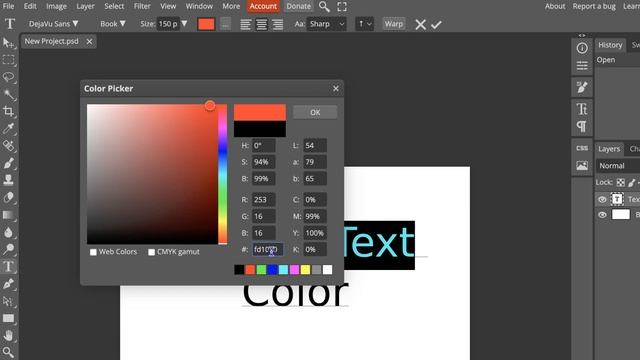Select the Eraser tool
This screenshot has width=640, height=360.
pos(8,197)
